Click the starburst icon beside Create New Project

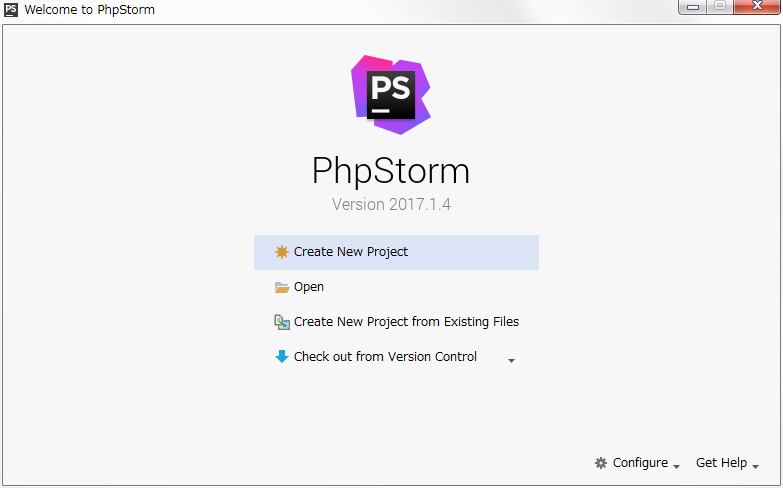282,252
